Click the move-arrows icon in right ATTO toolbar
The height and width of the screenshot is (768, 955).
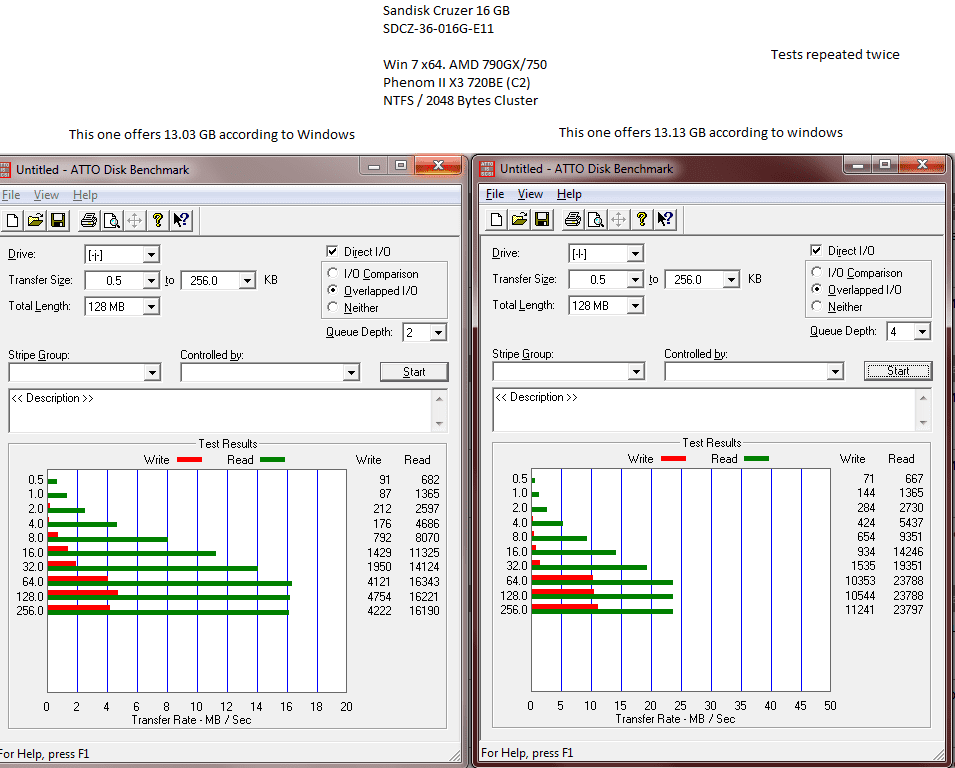[619, 219]
